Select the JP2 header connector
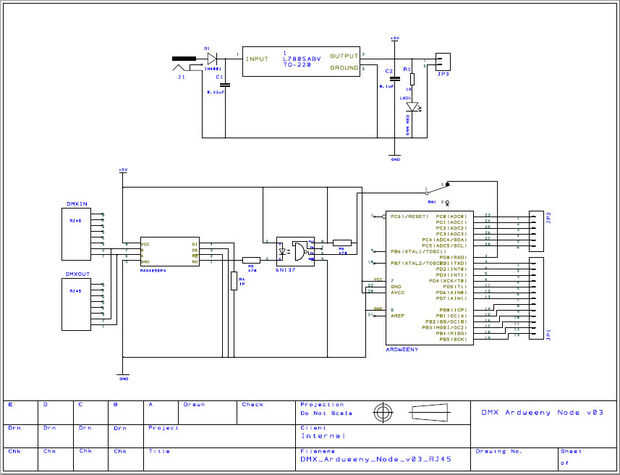 click(536, 231)
